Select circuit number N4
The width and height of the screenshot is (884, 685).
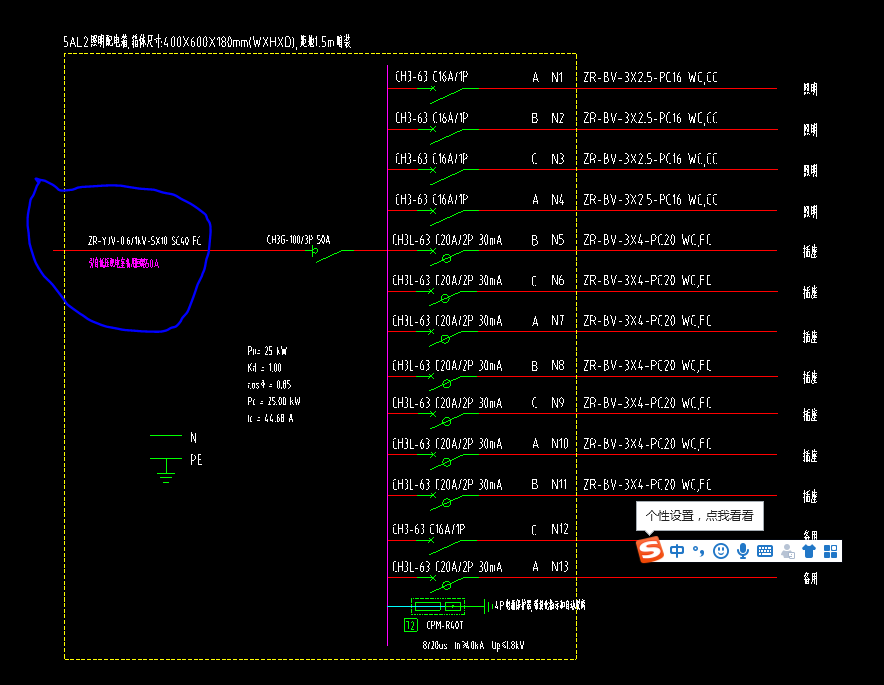[x=557, y=200]
